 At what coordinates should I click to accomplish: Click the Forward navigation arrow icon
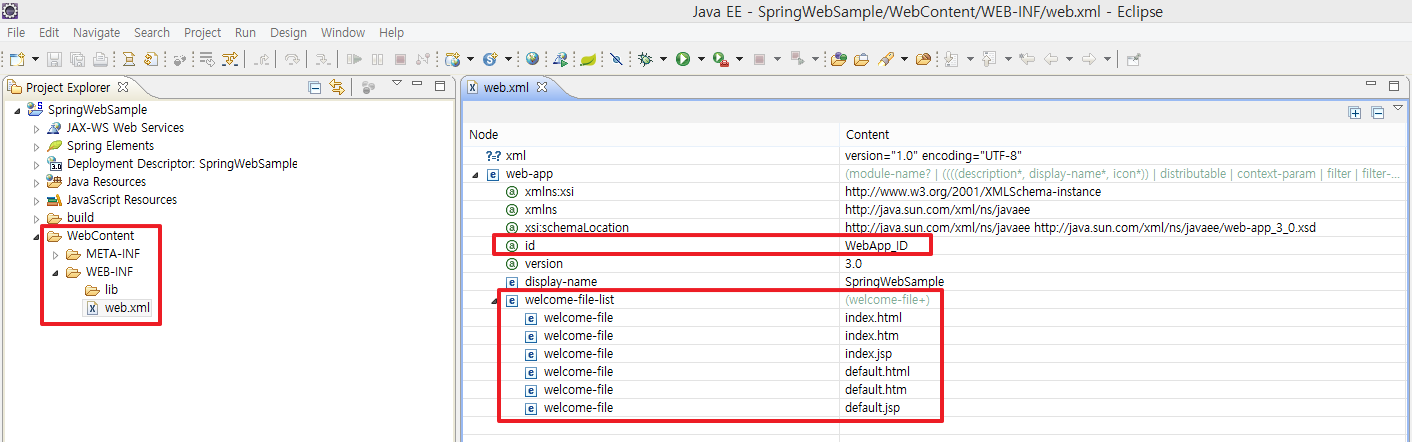1088,59
